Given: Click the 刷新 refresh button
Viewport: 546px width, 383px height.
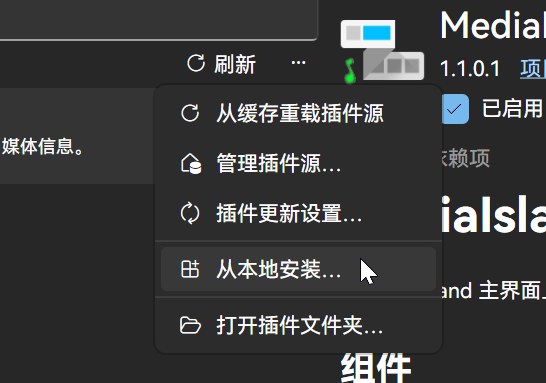Looking at the screenshot, I should click(222, 64).
